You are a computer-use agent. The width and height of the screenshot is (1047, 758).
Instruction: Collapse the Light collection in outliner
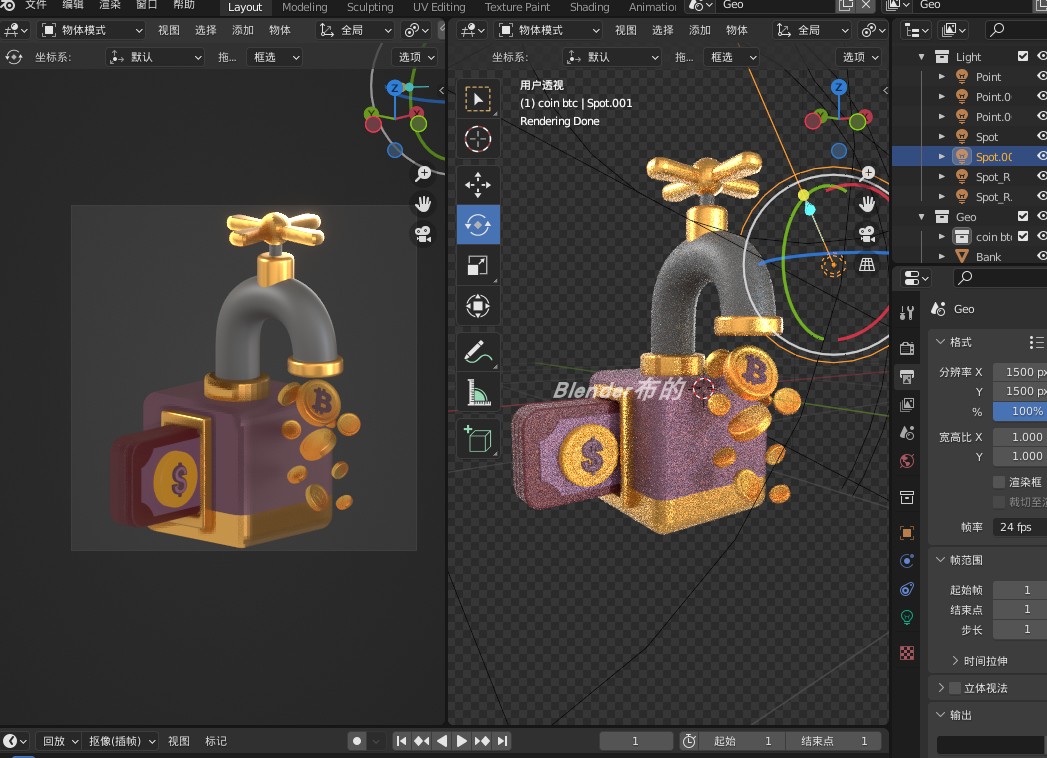(921, 57)
